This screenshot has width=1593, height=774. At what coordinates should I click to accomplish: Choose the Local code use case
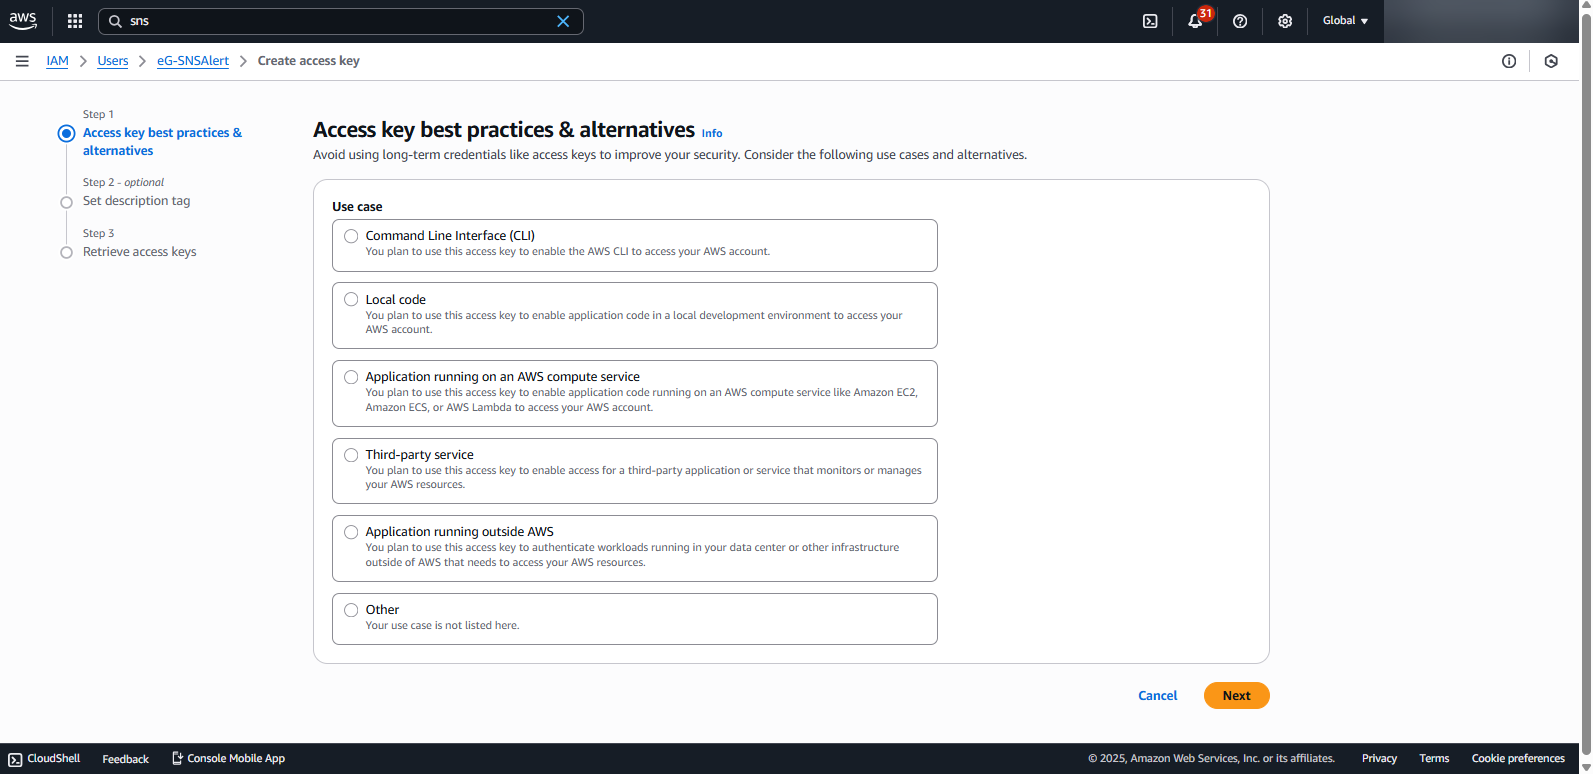point(351,299)
